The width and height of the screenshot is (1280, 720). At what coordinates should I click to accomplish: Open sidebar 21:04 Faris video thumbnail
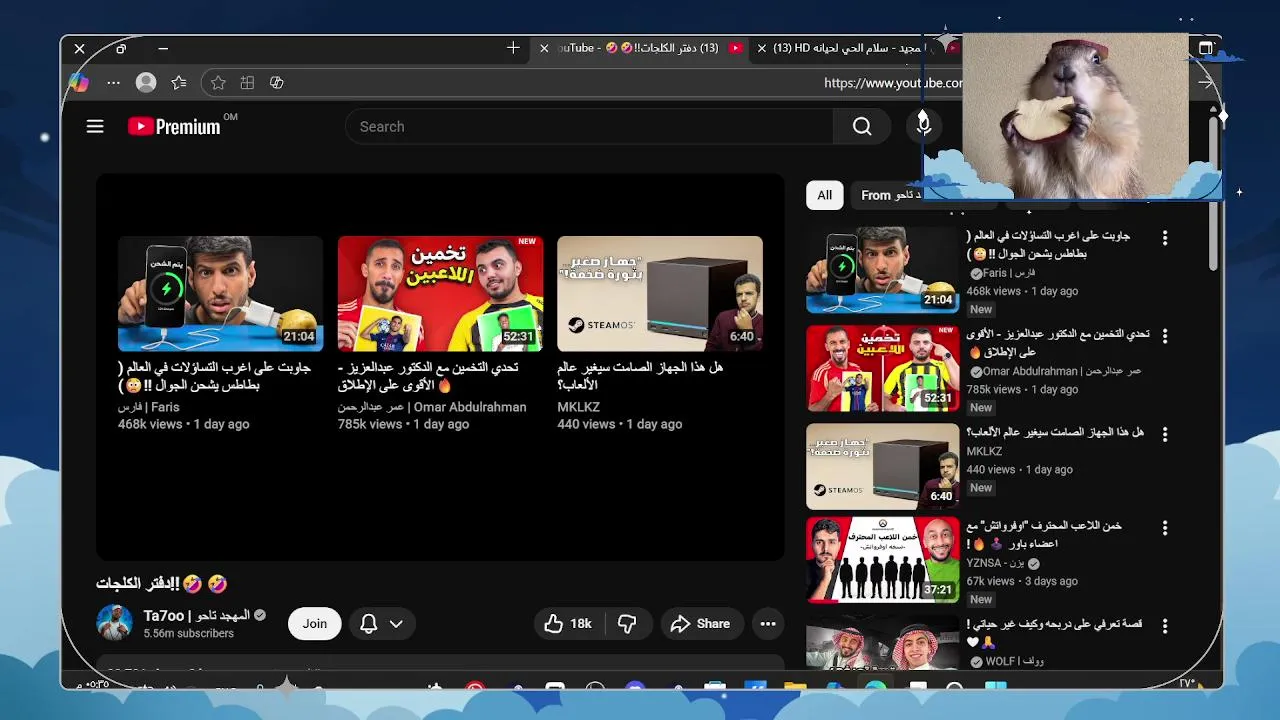coord(882,270)
